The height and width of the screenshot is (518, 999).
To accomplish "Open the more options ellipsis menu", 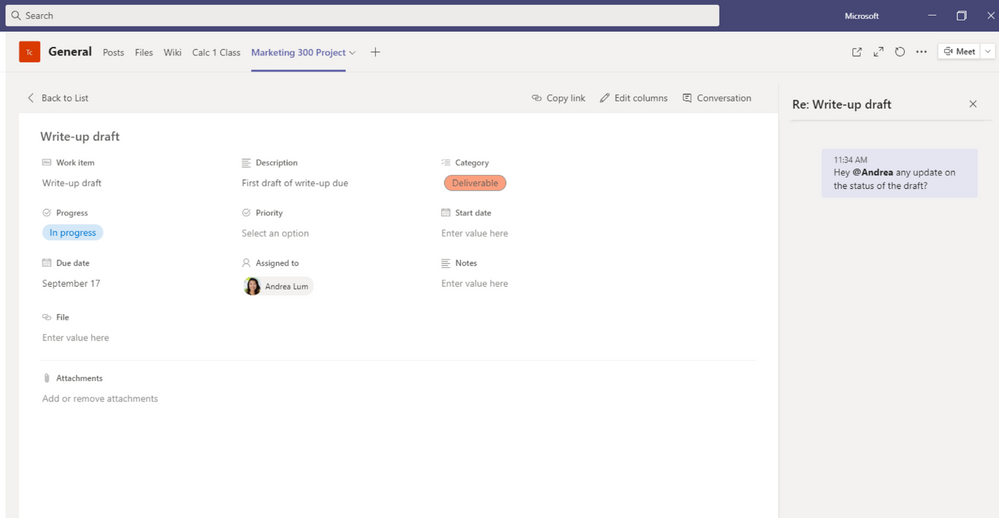I will click(x=921, y=52).
